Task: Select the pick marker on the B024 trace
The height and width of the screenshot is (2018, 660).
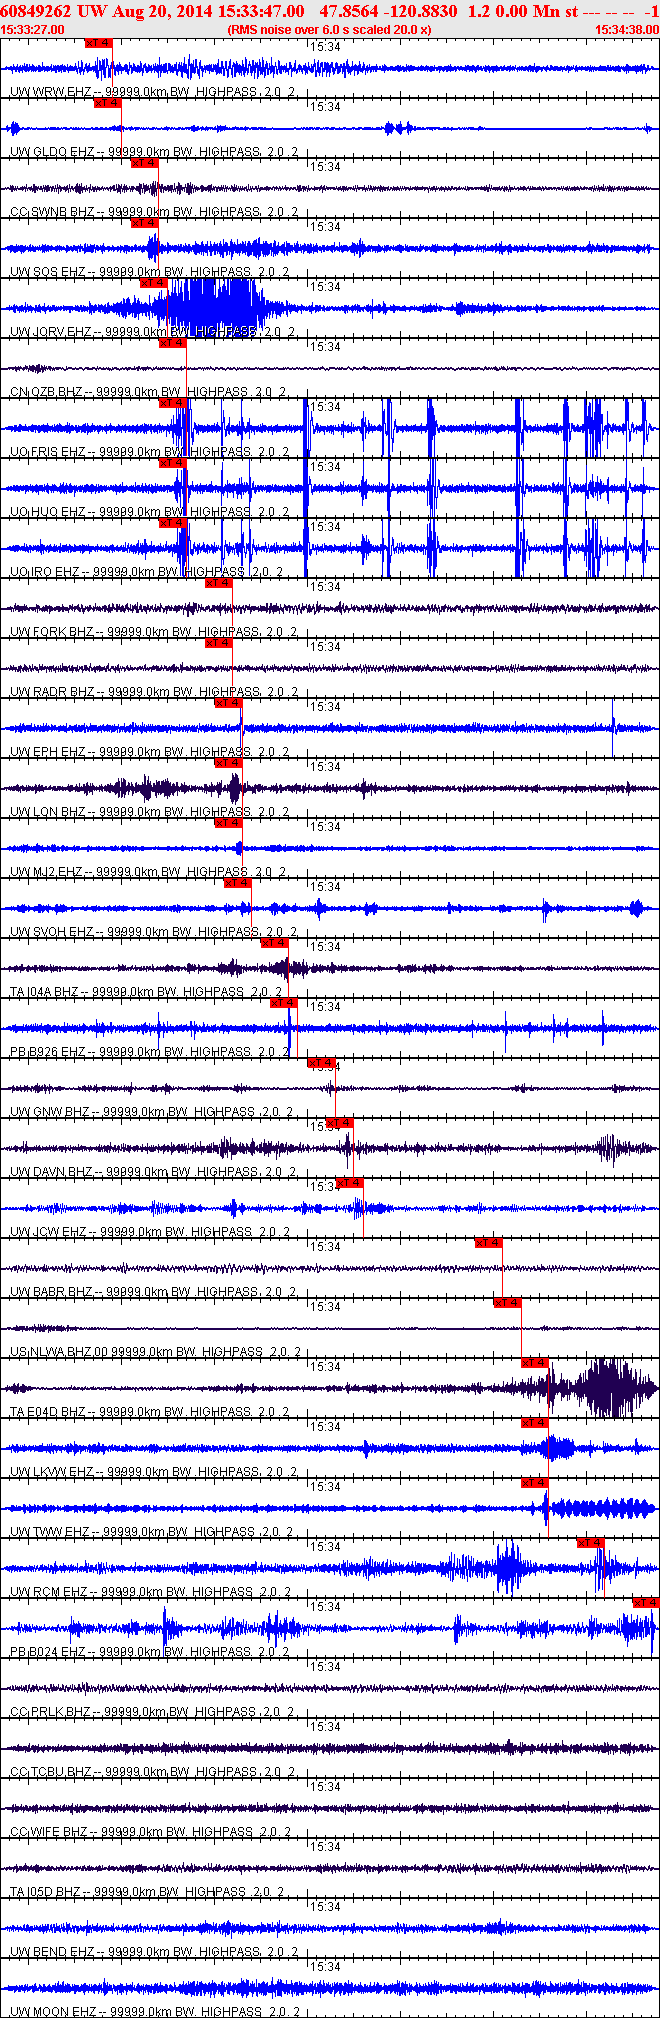Action: point(647,1603)
